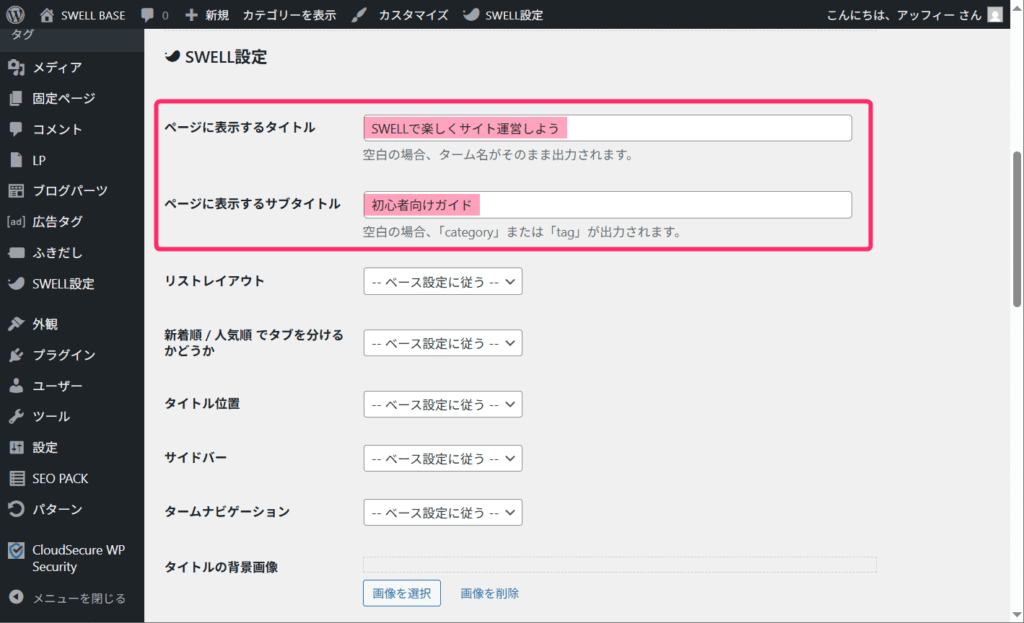The height and width of the screenshot is (623, 1024).
Task: Click the 空白の場合、ターム名がそのまま出力されます。 hint text
Action: (498, 155)
